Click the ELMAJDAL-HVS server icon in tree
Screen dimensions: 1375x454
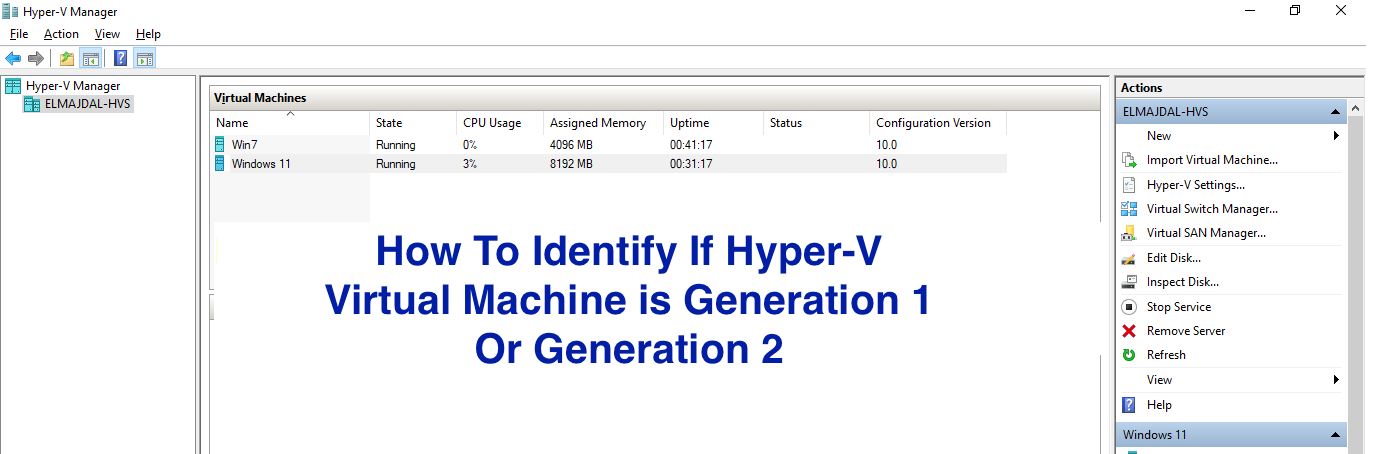point(32,104)
